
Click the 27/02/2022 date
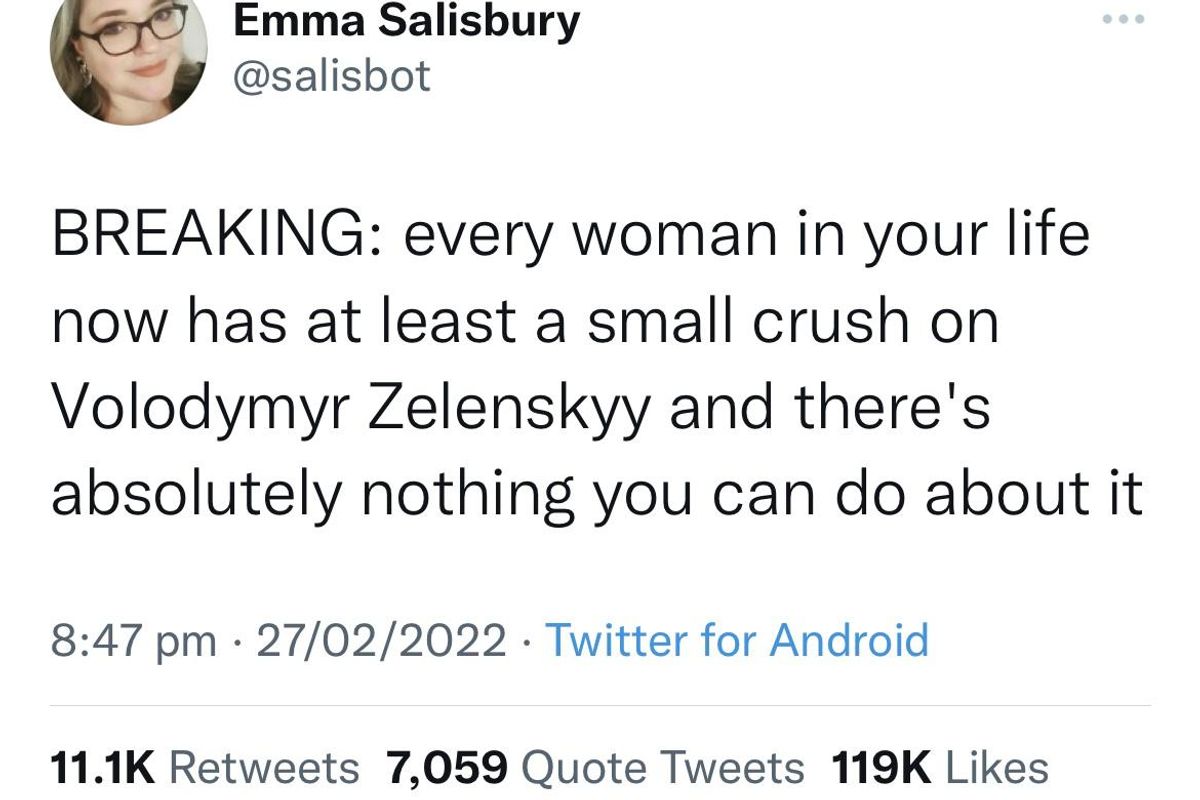(x=381, y=640)
